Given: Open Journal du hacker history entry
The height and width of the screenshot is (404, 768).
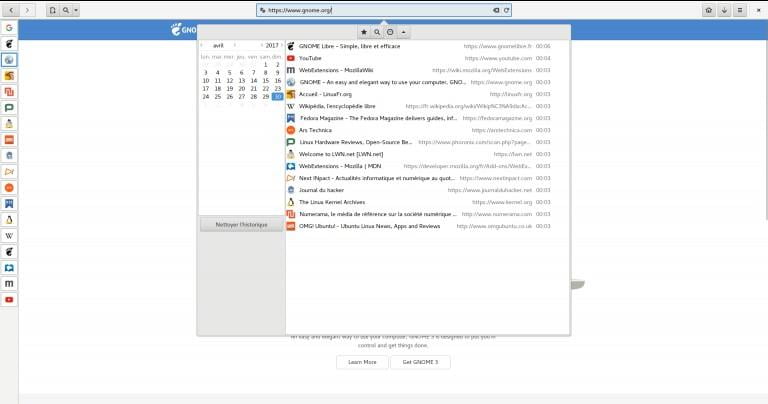Looking at the screenshot, I should 427,190.
